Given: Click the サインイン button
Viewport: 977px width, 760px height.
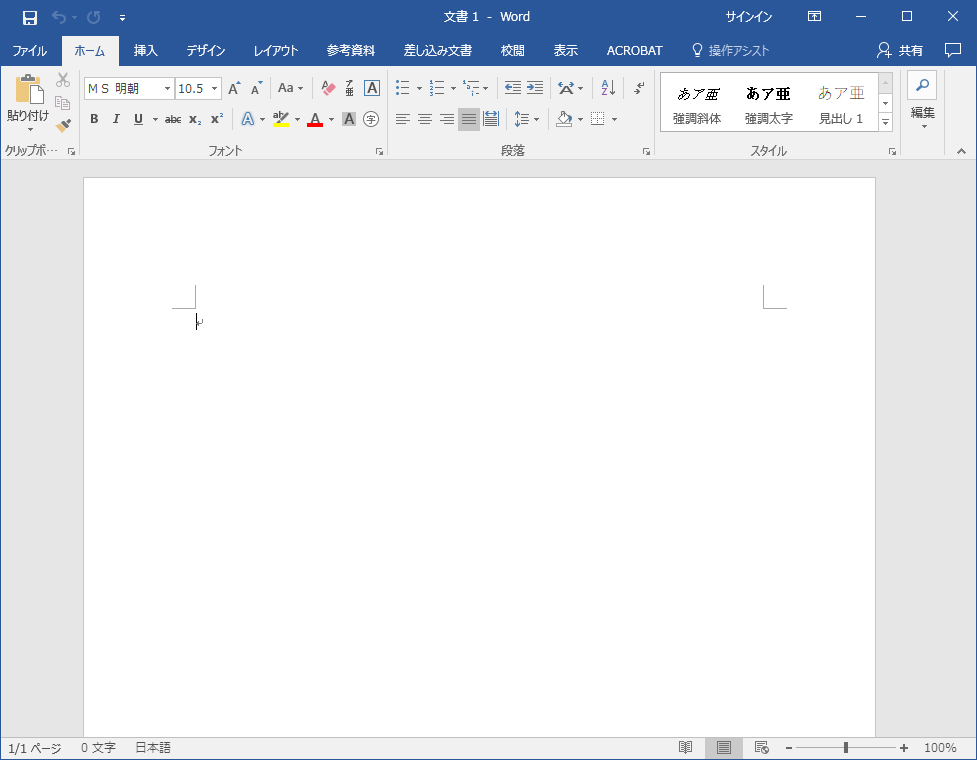Looking at the screenshot, I should tap(748, 17).
